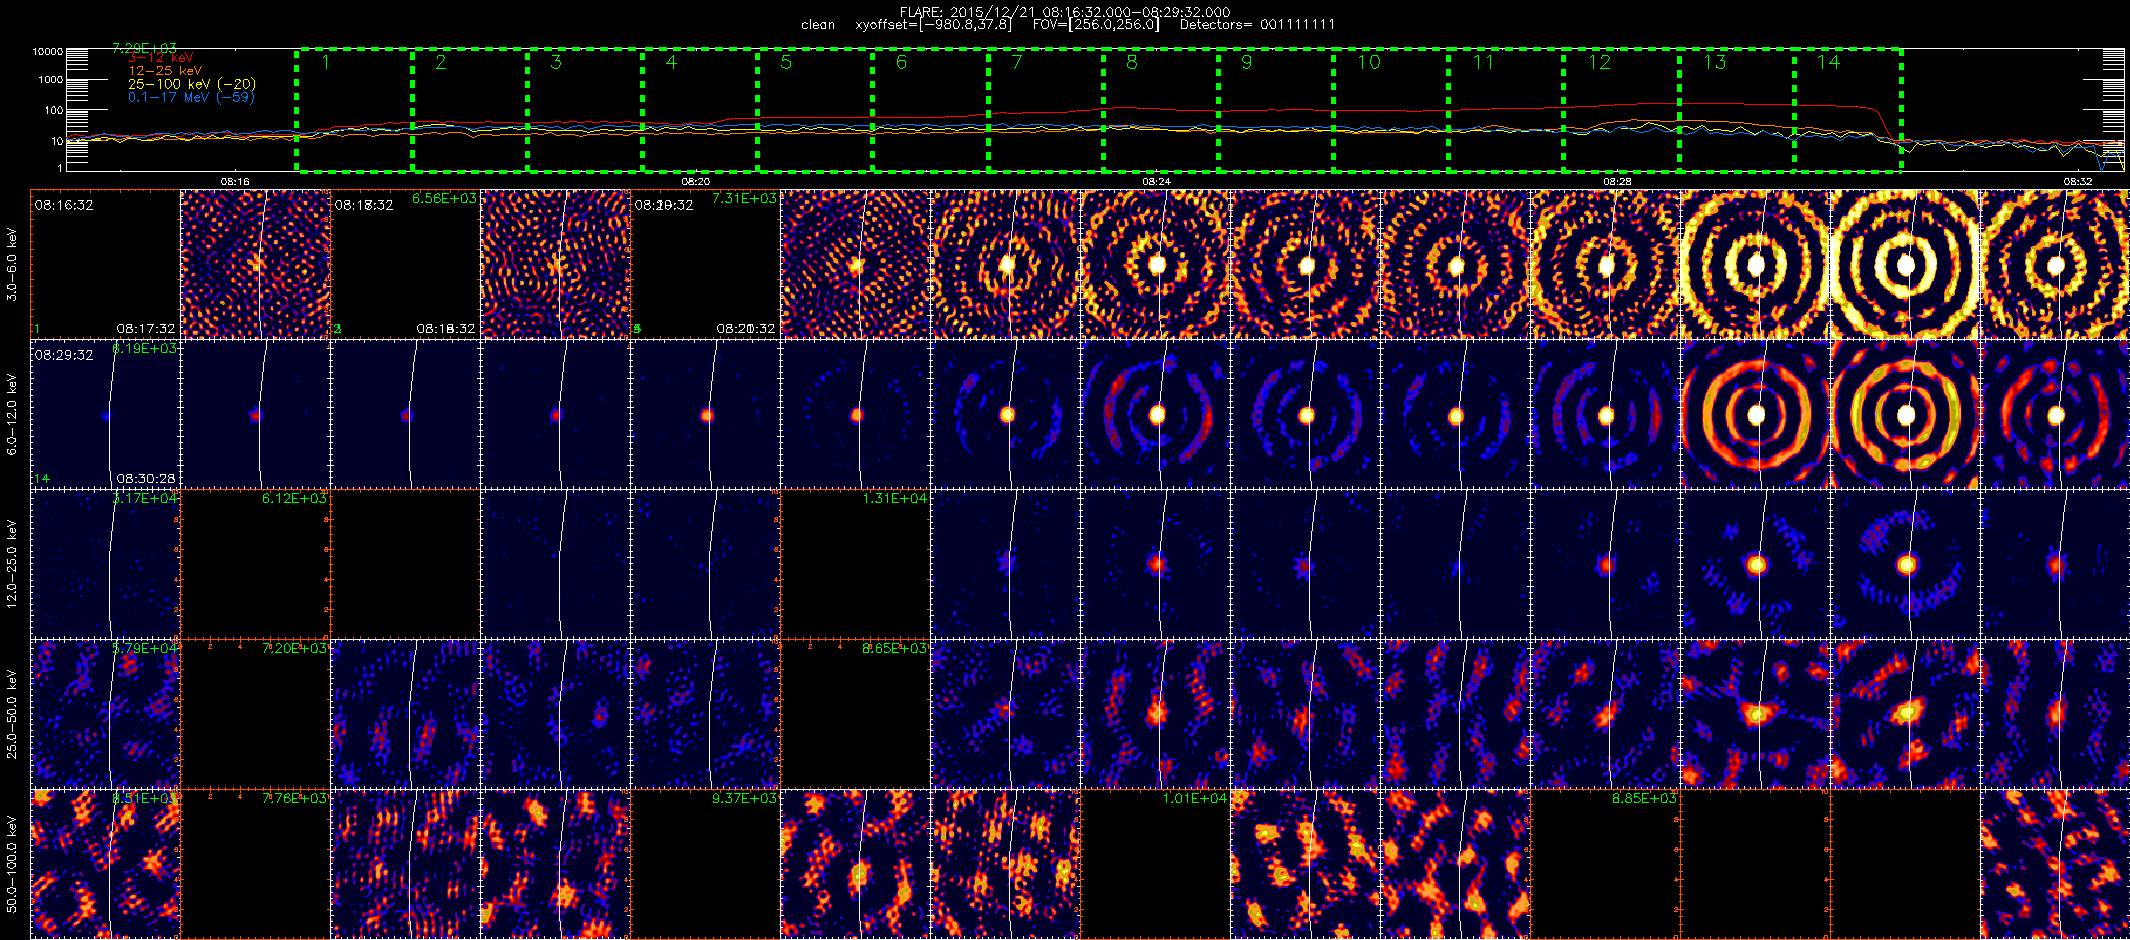Click the green "6.56E+03" value
This screenshot has height=940, width=2130.
444,199
